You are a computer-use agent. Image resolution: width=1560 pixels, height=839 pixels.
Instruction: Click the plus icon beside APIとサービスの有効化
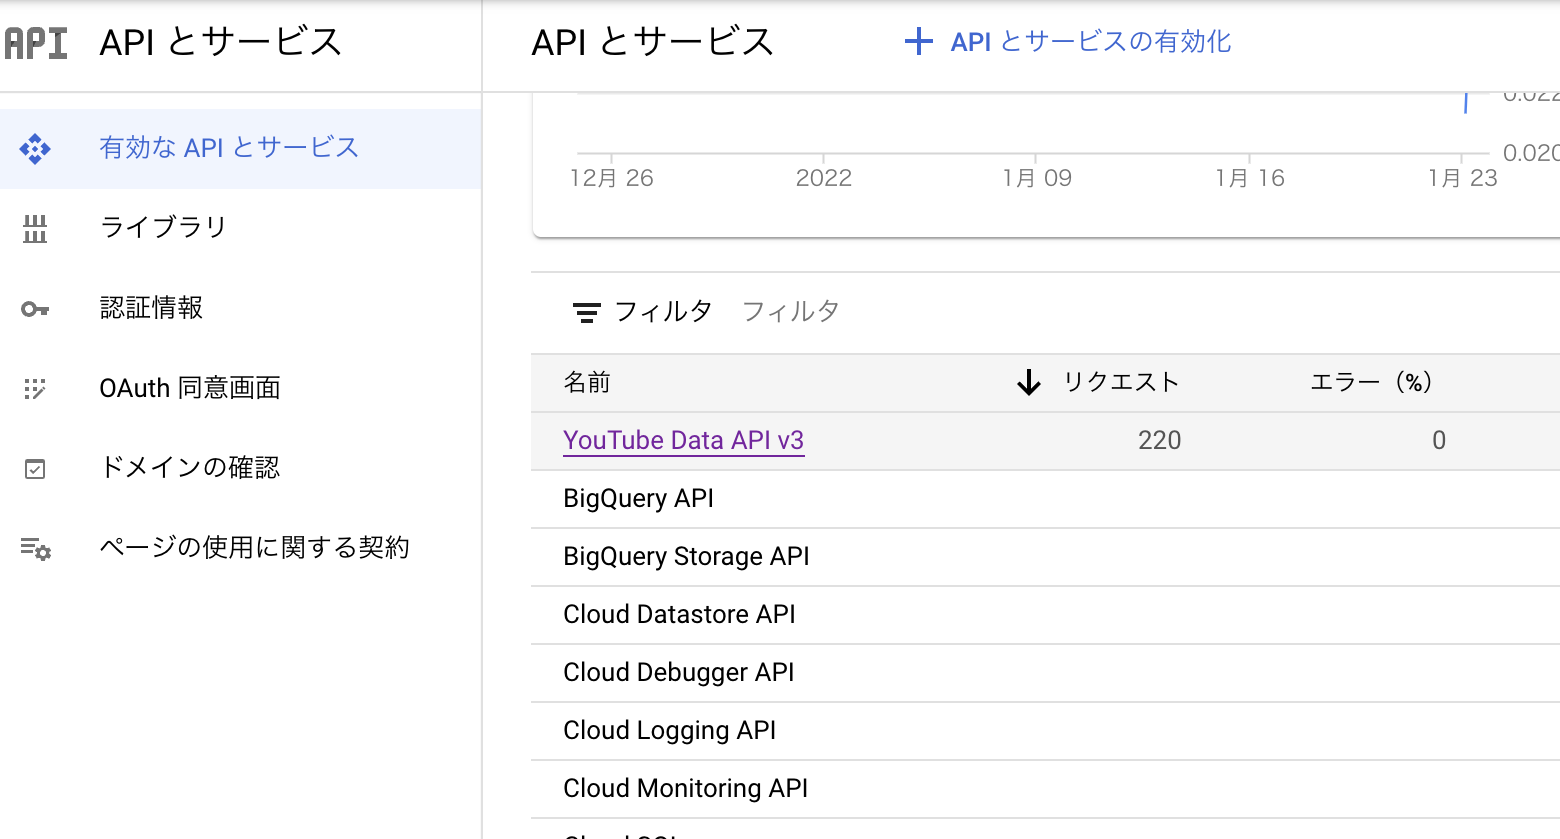pyautogui.click(x=919, y=42)
